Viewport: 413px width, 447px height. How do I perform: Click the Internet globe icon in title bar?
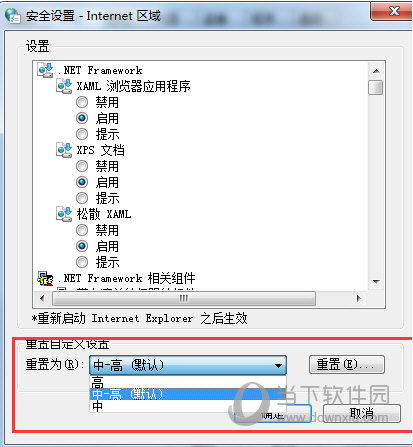pos(13,16)
